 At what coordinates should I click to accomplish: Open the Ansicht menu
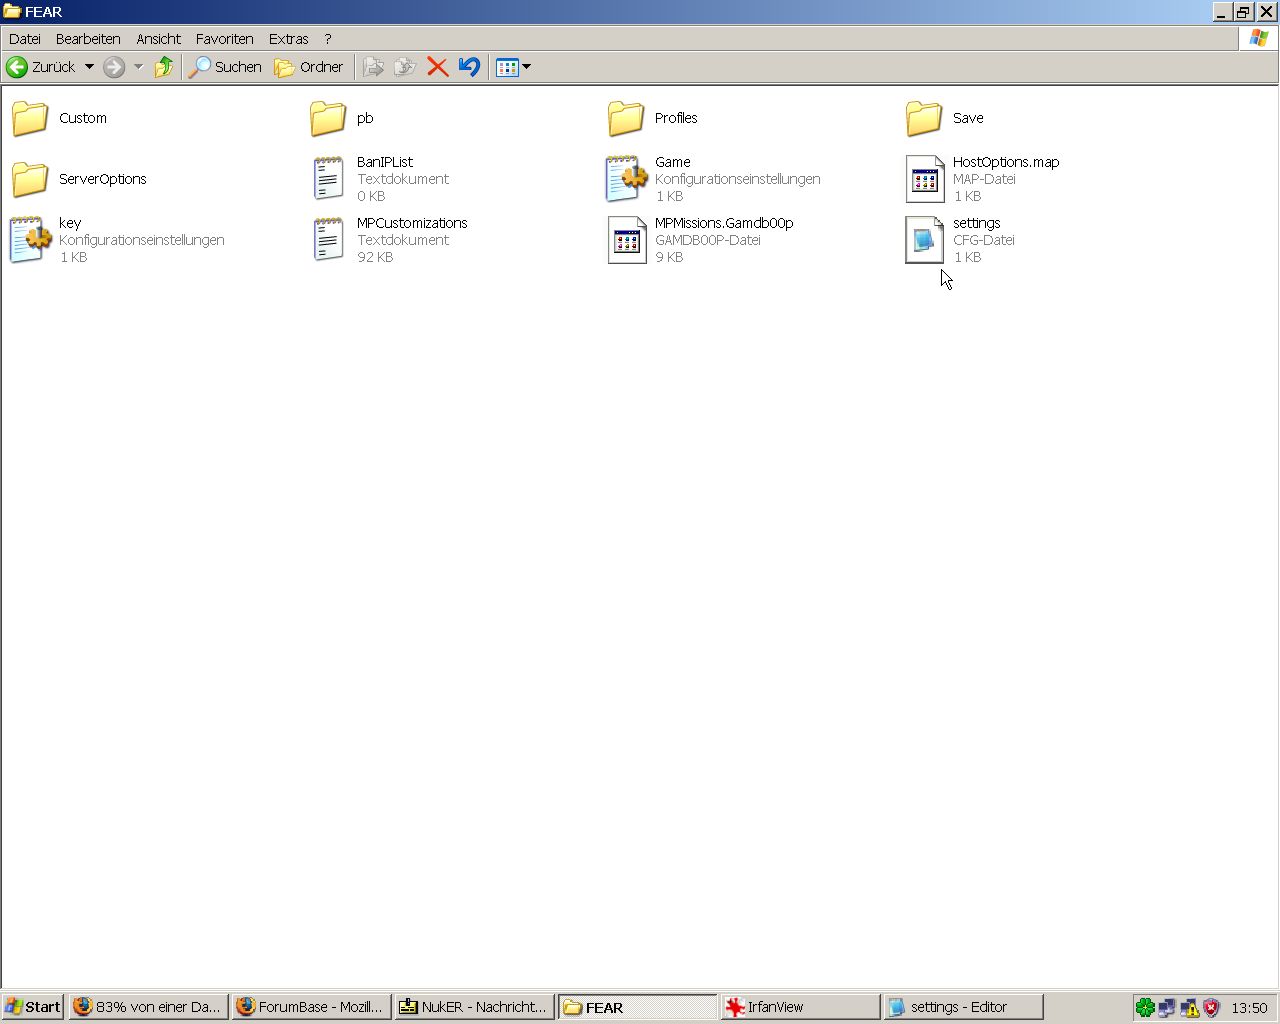coord(159,39)
